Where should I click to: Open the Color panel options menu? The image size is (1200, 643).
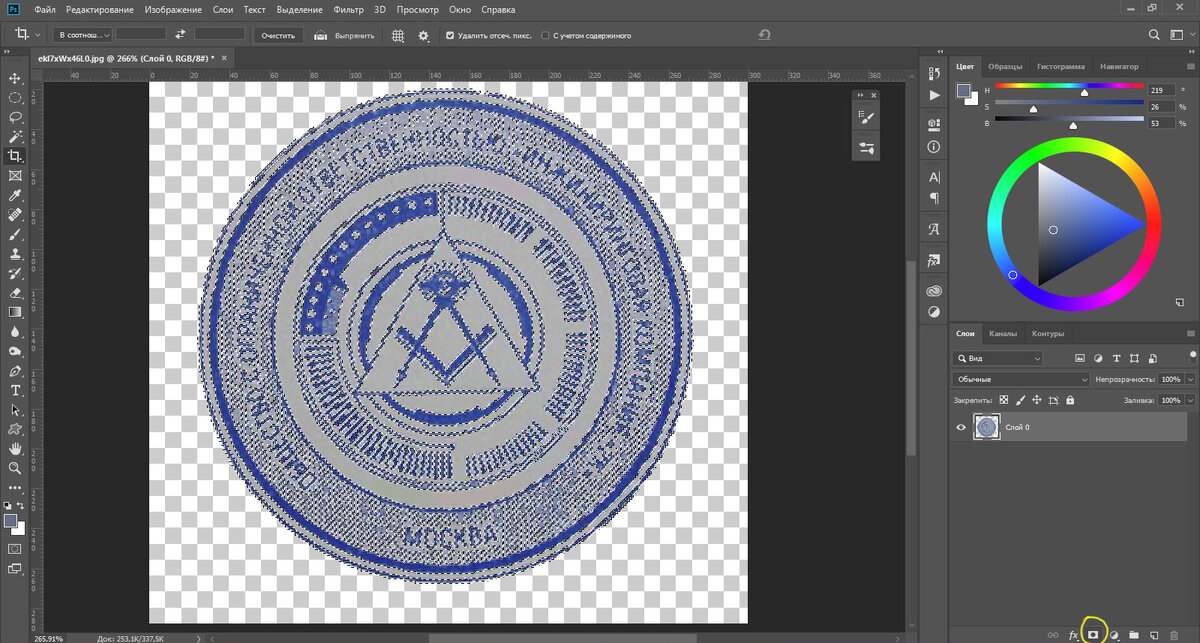point(1190,66)
